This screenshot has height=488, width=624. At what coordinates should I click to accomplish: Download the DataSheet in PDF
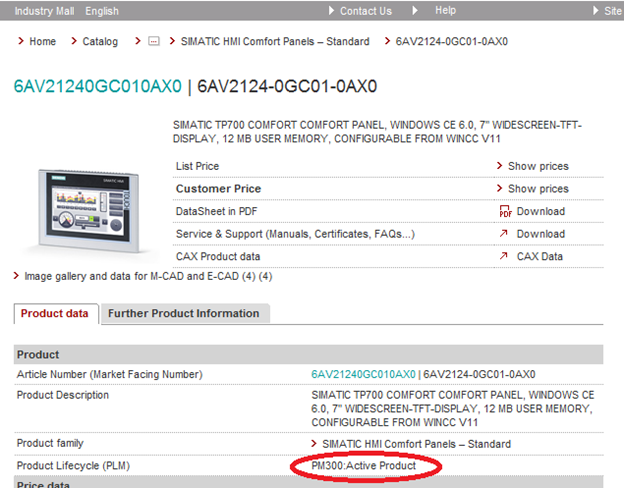(x=540, y=211)
